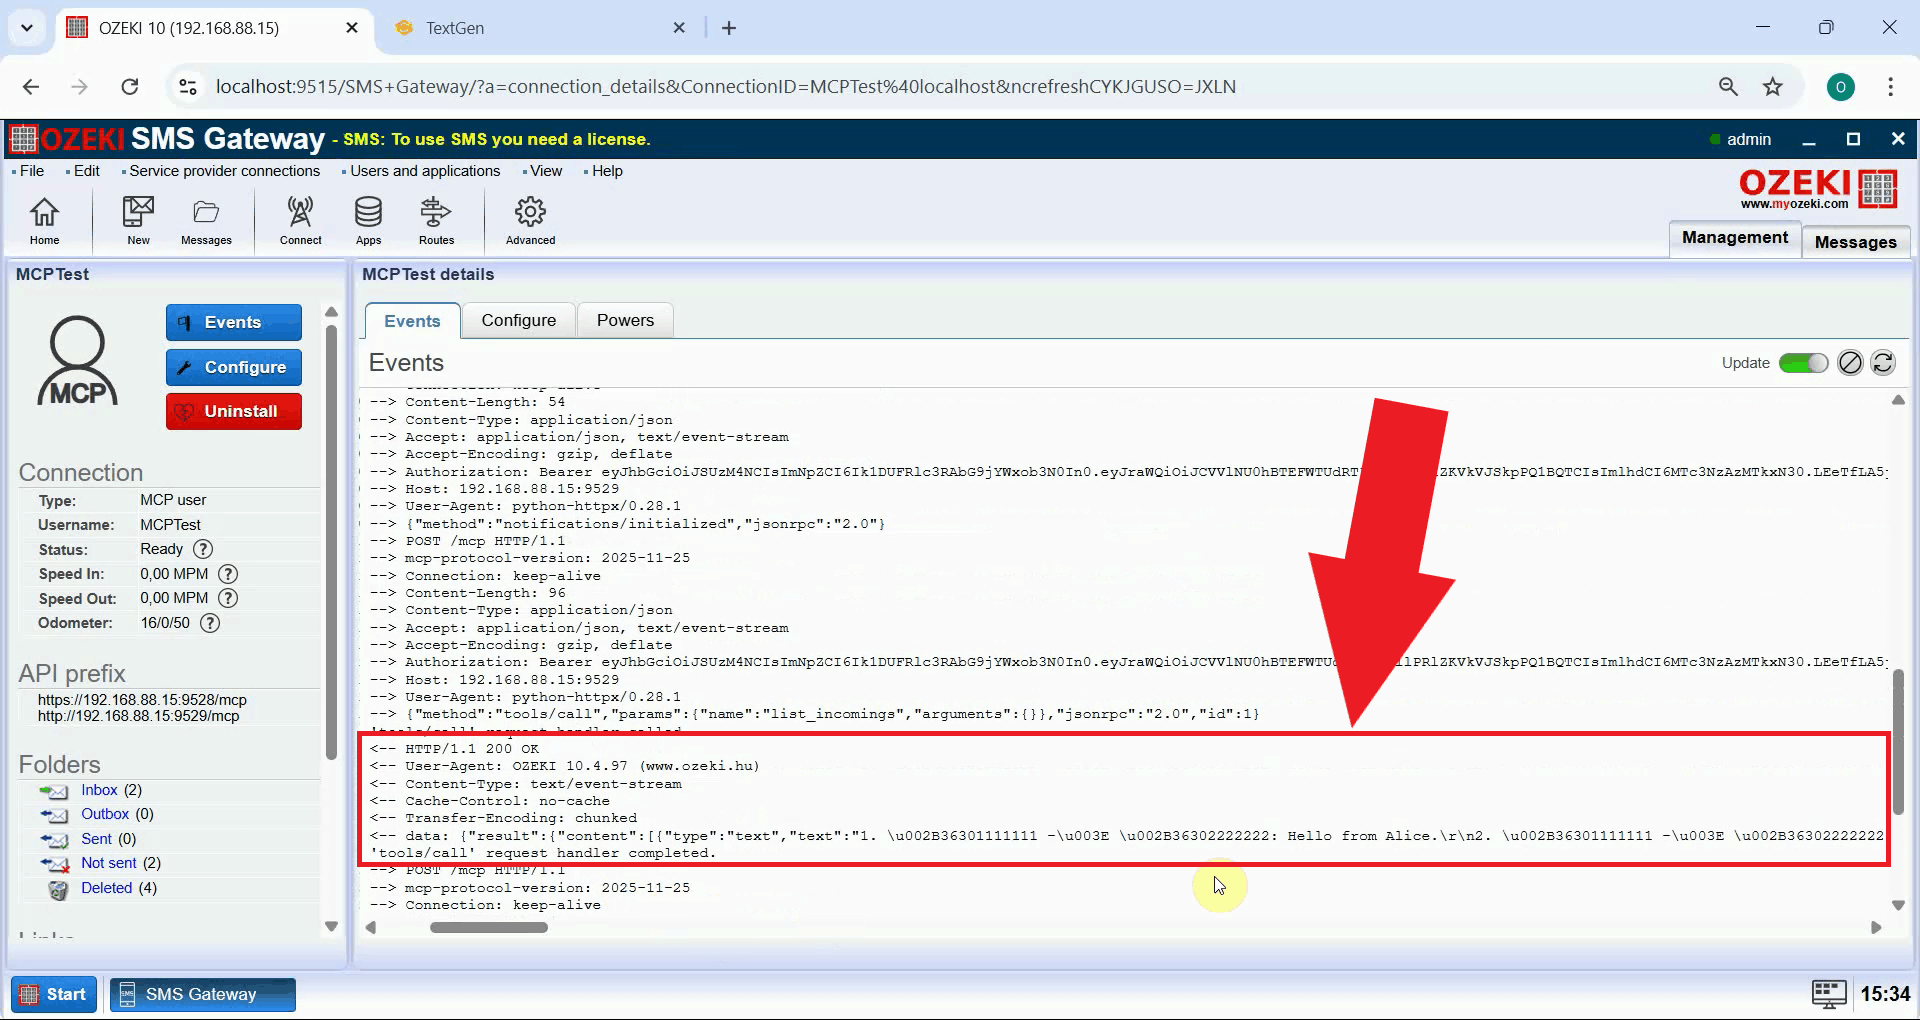Click the SMS Gateway taskbar button
This screenshot has width=1920, height=1020.
(203, 994)
